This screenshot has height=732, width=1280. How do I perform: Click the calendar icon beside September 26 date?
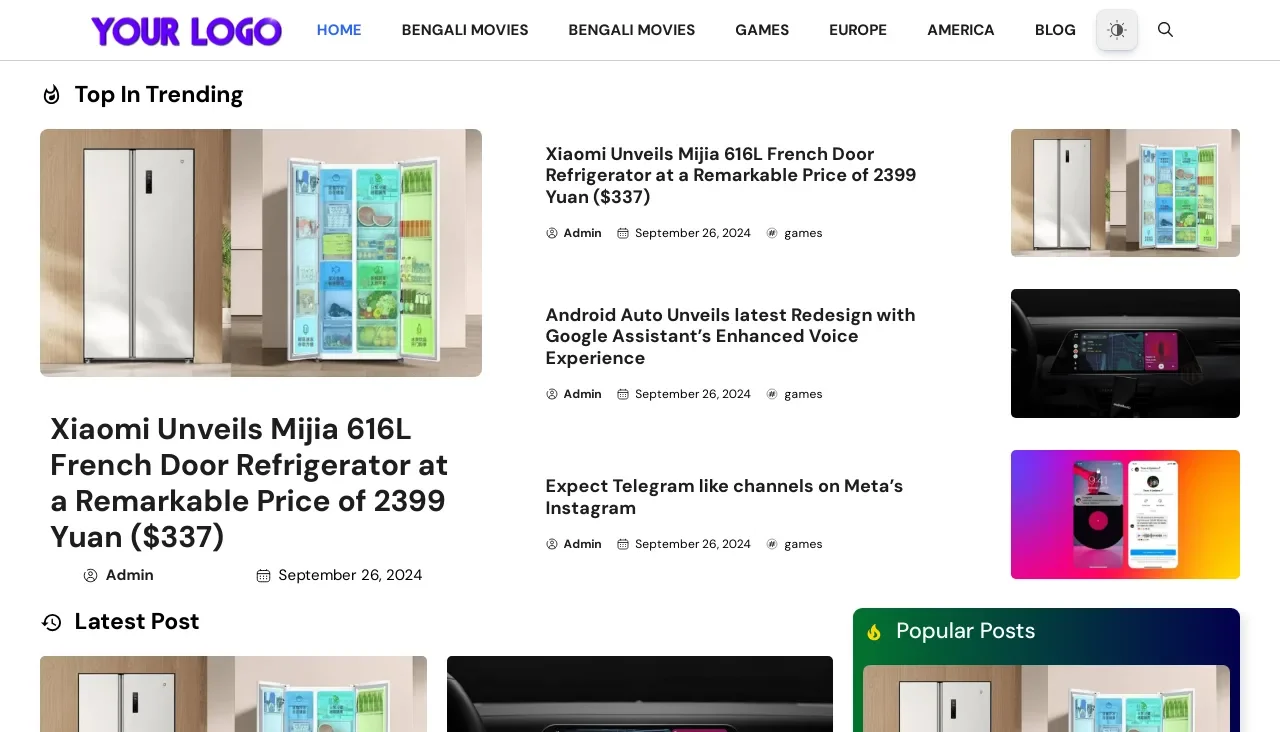pos(623,233)
